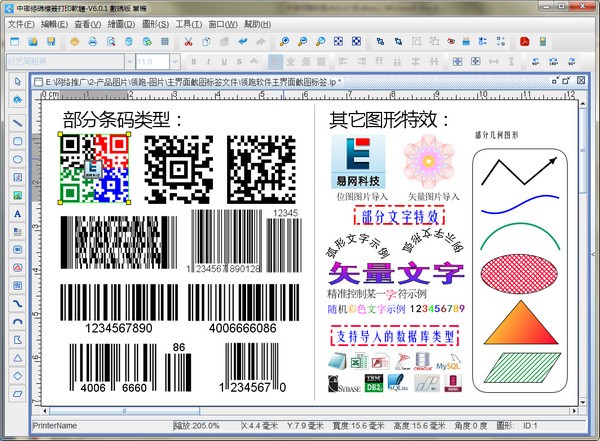Open the 文件(F) menu

tap(20, 23)
